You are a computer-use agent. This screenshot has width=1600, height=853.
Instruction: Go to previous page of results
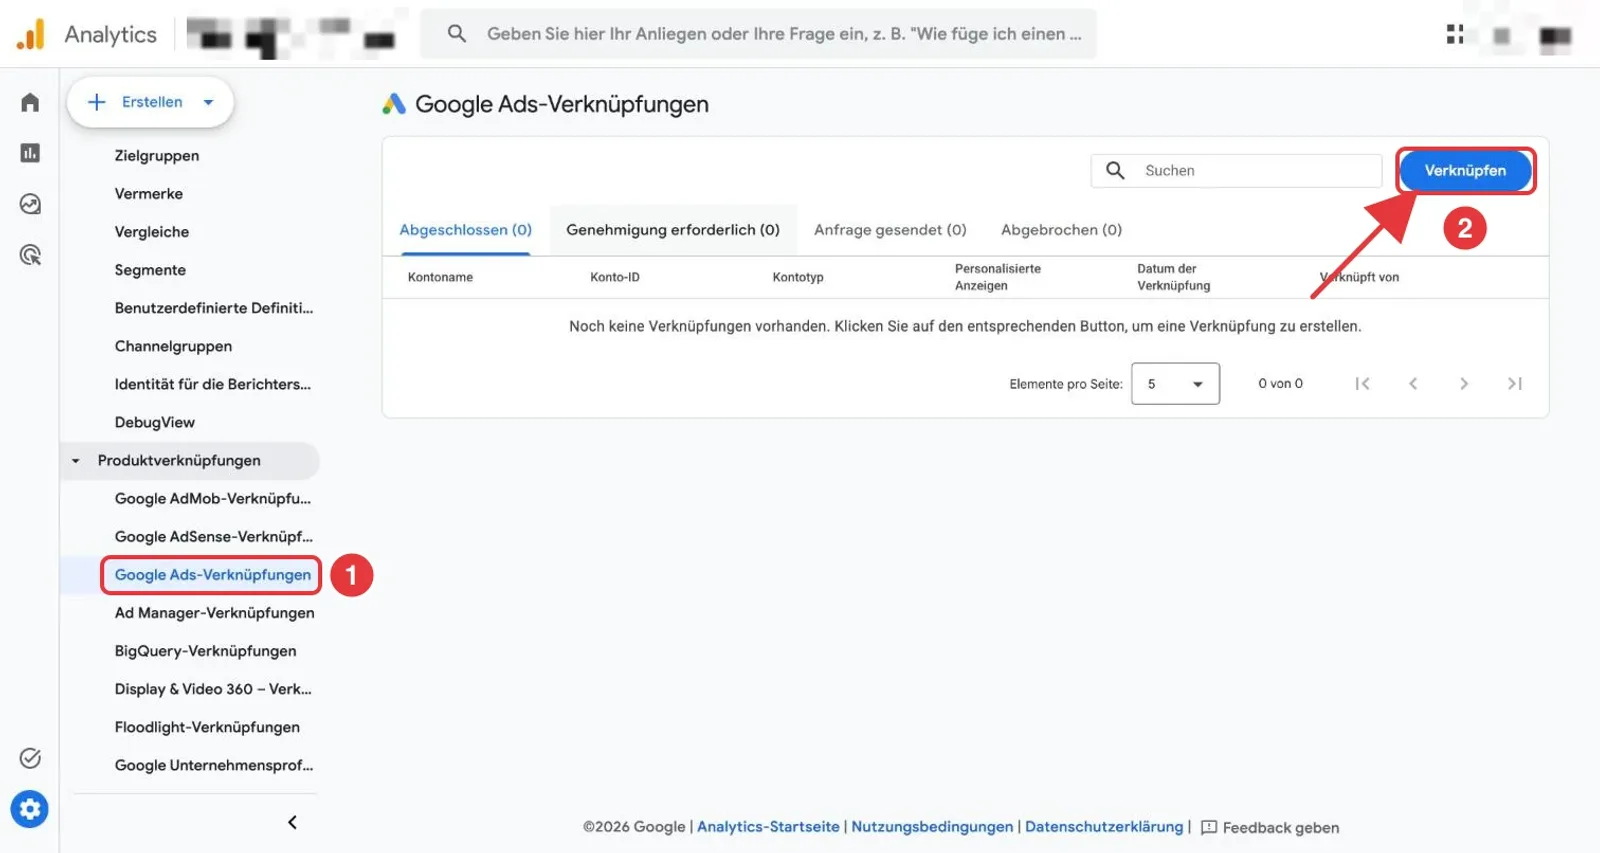1413,384
